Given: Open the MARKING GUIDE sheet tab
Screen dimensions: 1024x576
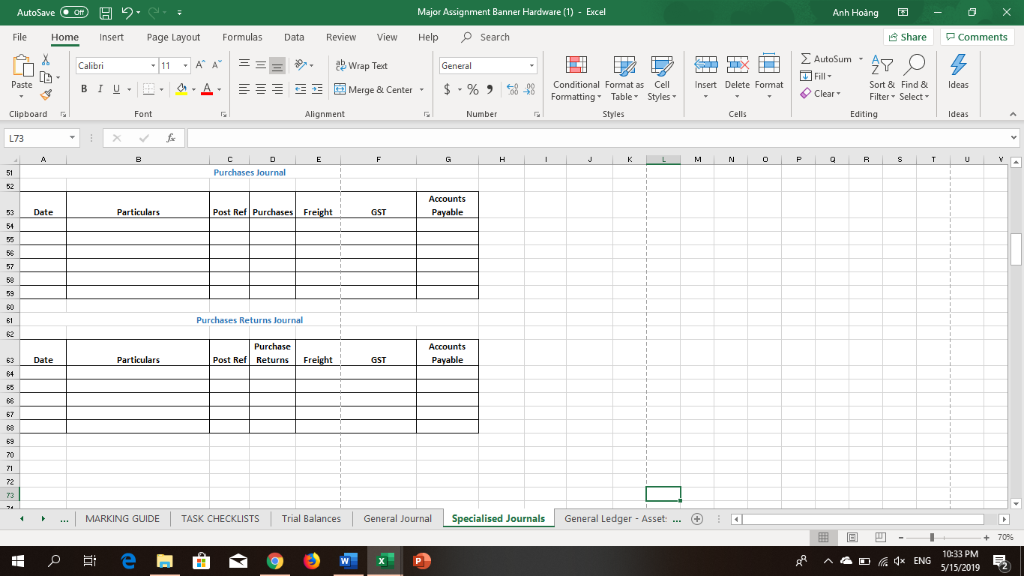Looking at the screenshot, I should point(122,519).
